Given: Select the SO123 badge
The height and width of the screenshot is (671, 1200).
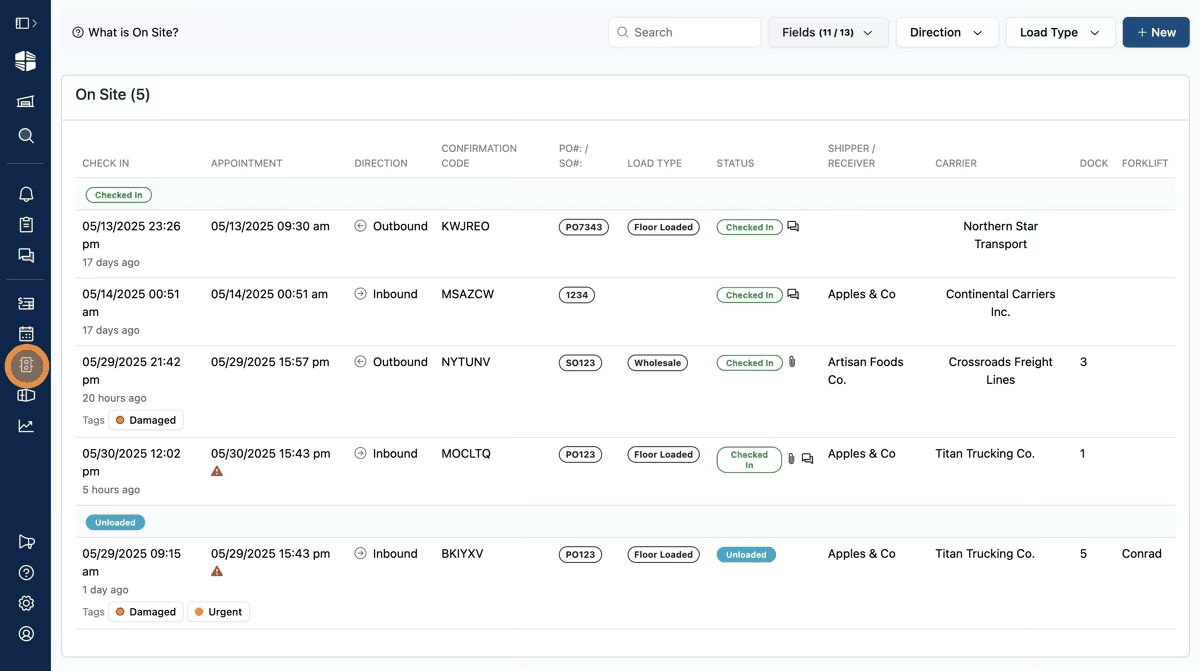Looking at the screenshot, I should pyautogui.click(x=580, y=363).
